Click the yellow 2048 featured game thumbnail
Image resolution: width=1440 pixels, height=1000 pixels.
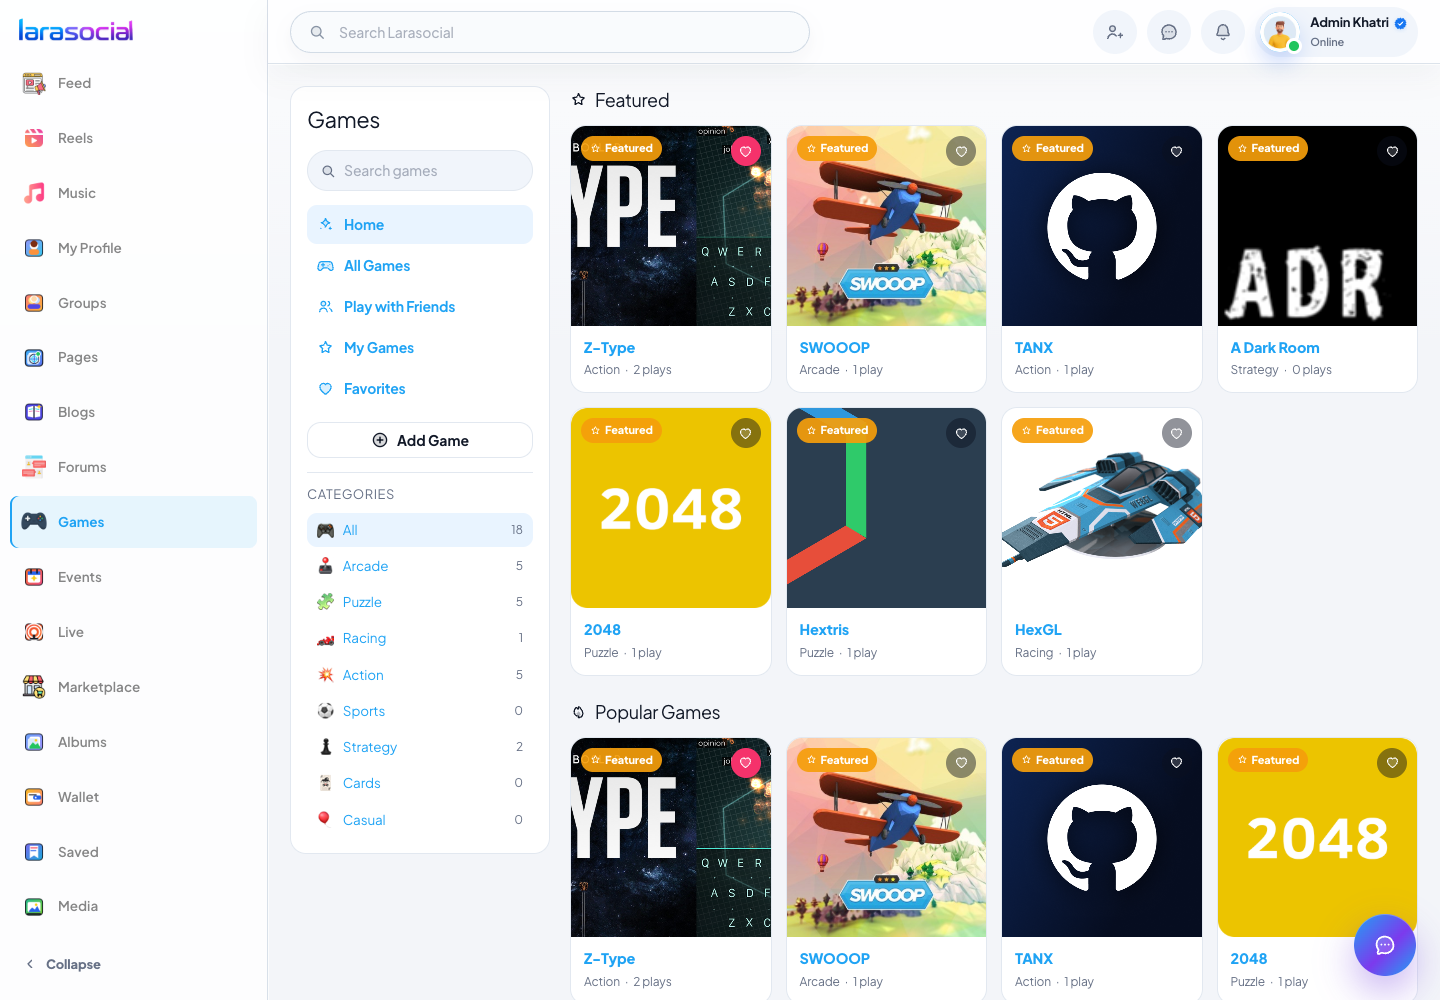point(671,508)
